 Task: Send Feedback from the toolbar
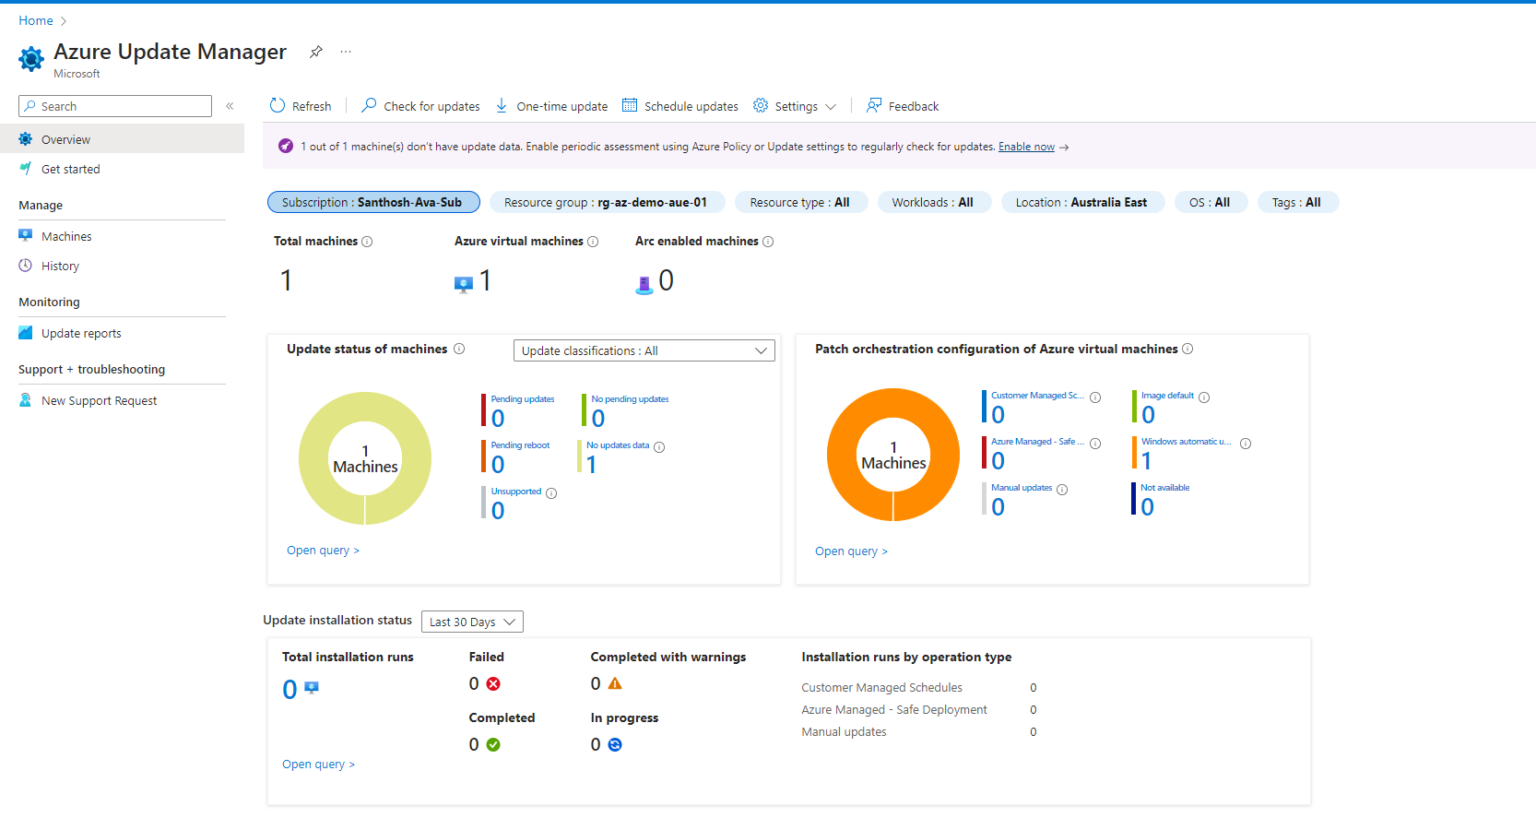tap(902, 105)
